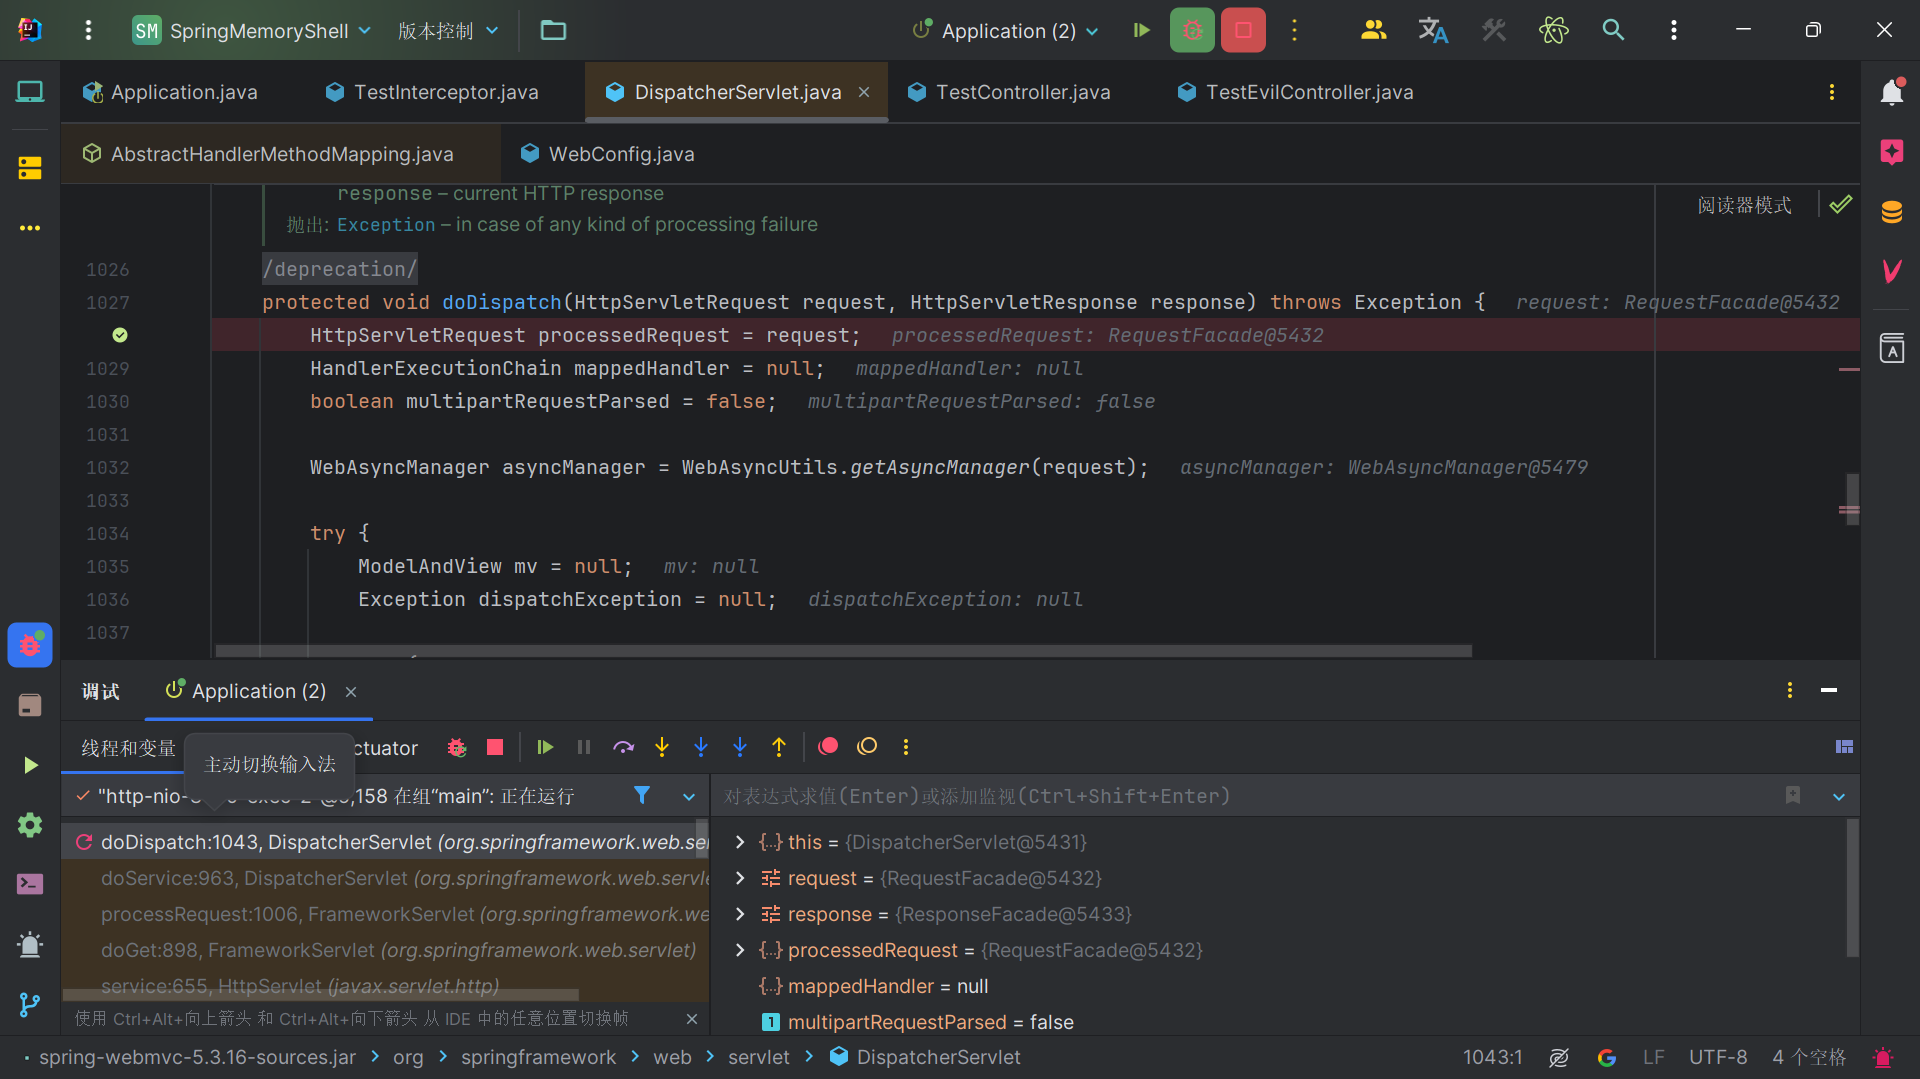Click the UTF-8 encoding status entry
The image size is (1920, 1079).
tap(1718, 1057)
